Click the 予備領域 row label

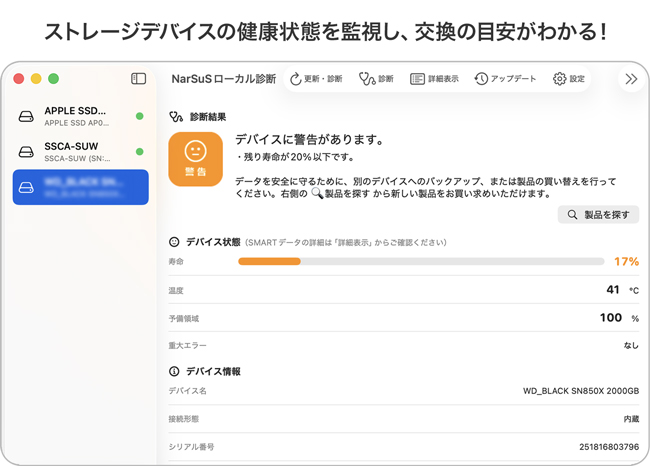pyautogui.click(x=184, y=318)
